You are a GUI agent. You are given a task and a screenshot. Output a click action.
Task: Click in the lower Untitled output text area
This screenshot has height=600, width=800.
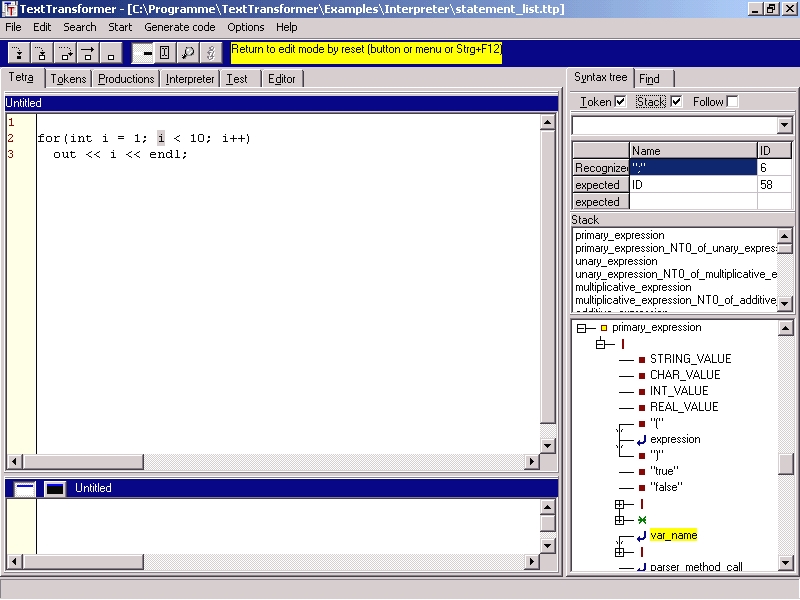(288, 526)
